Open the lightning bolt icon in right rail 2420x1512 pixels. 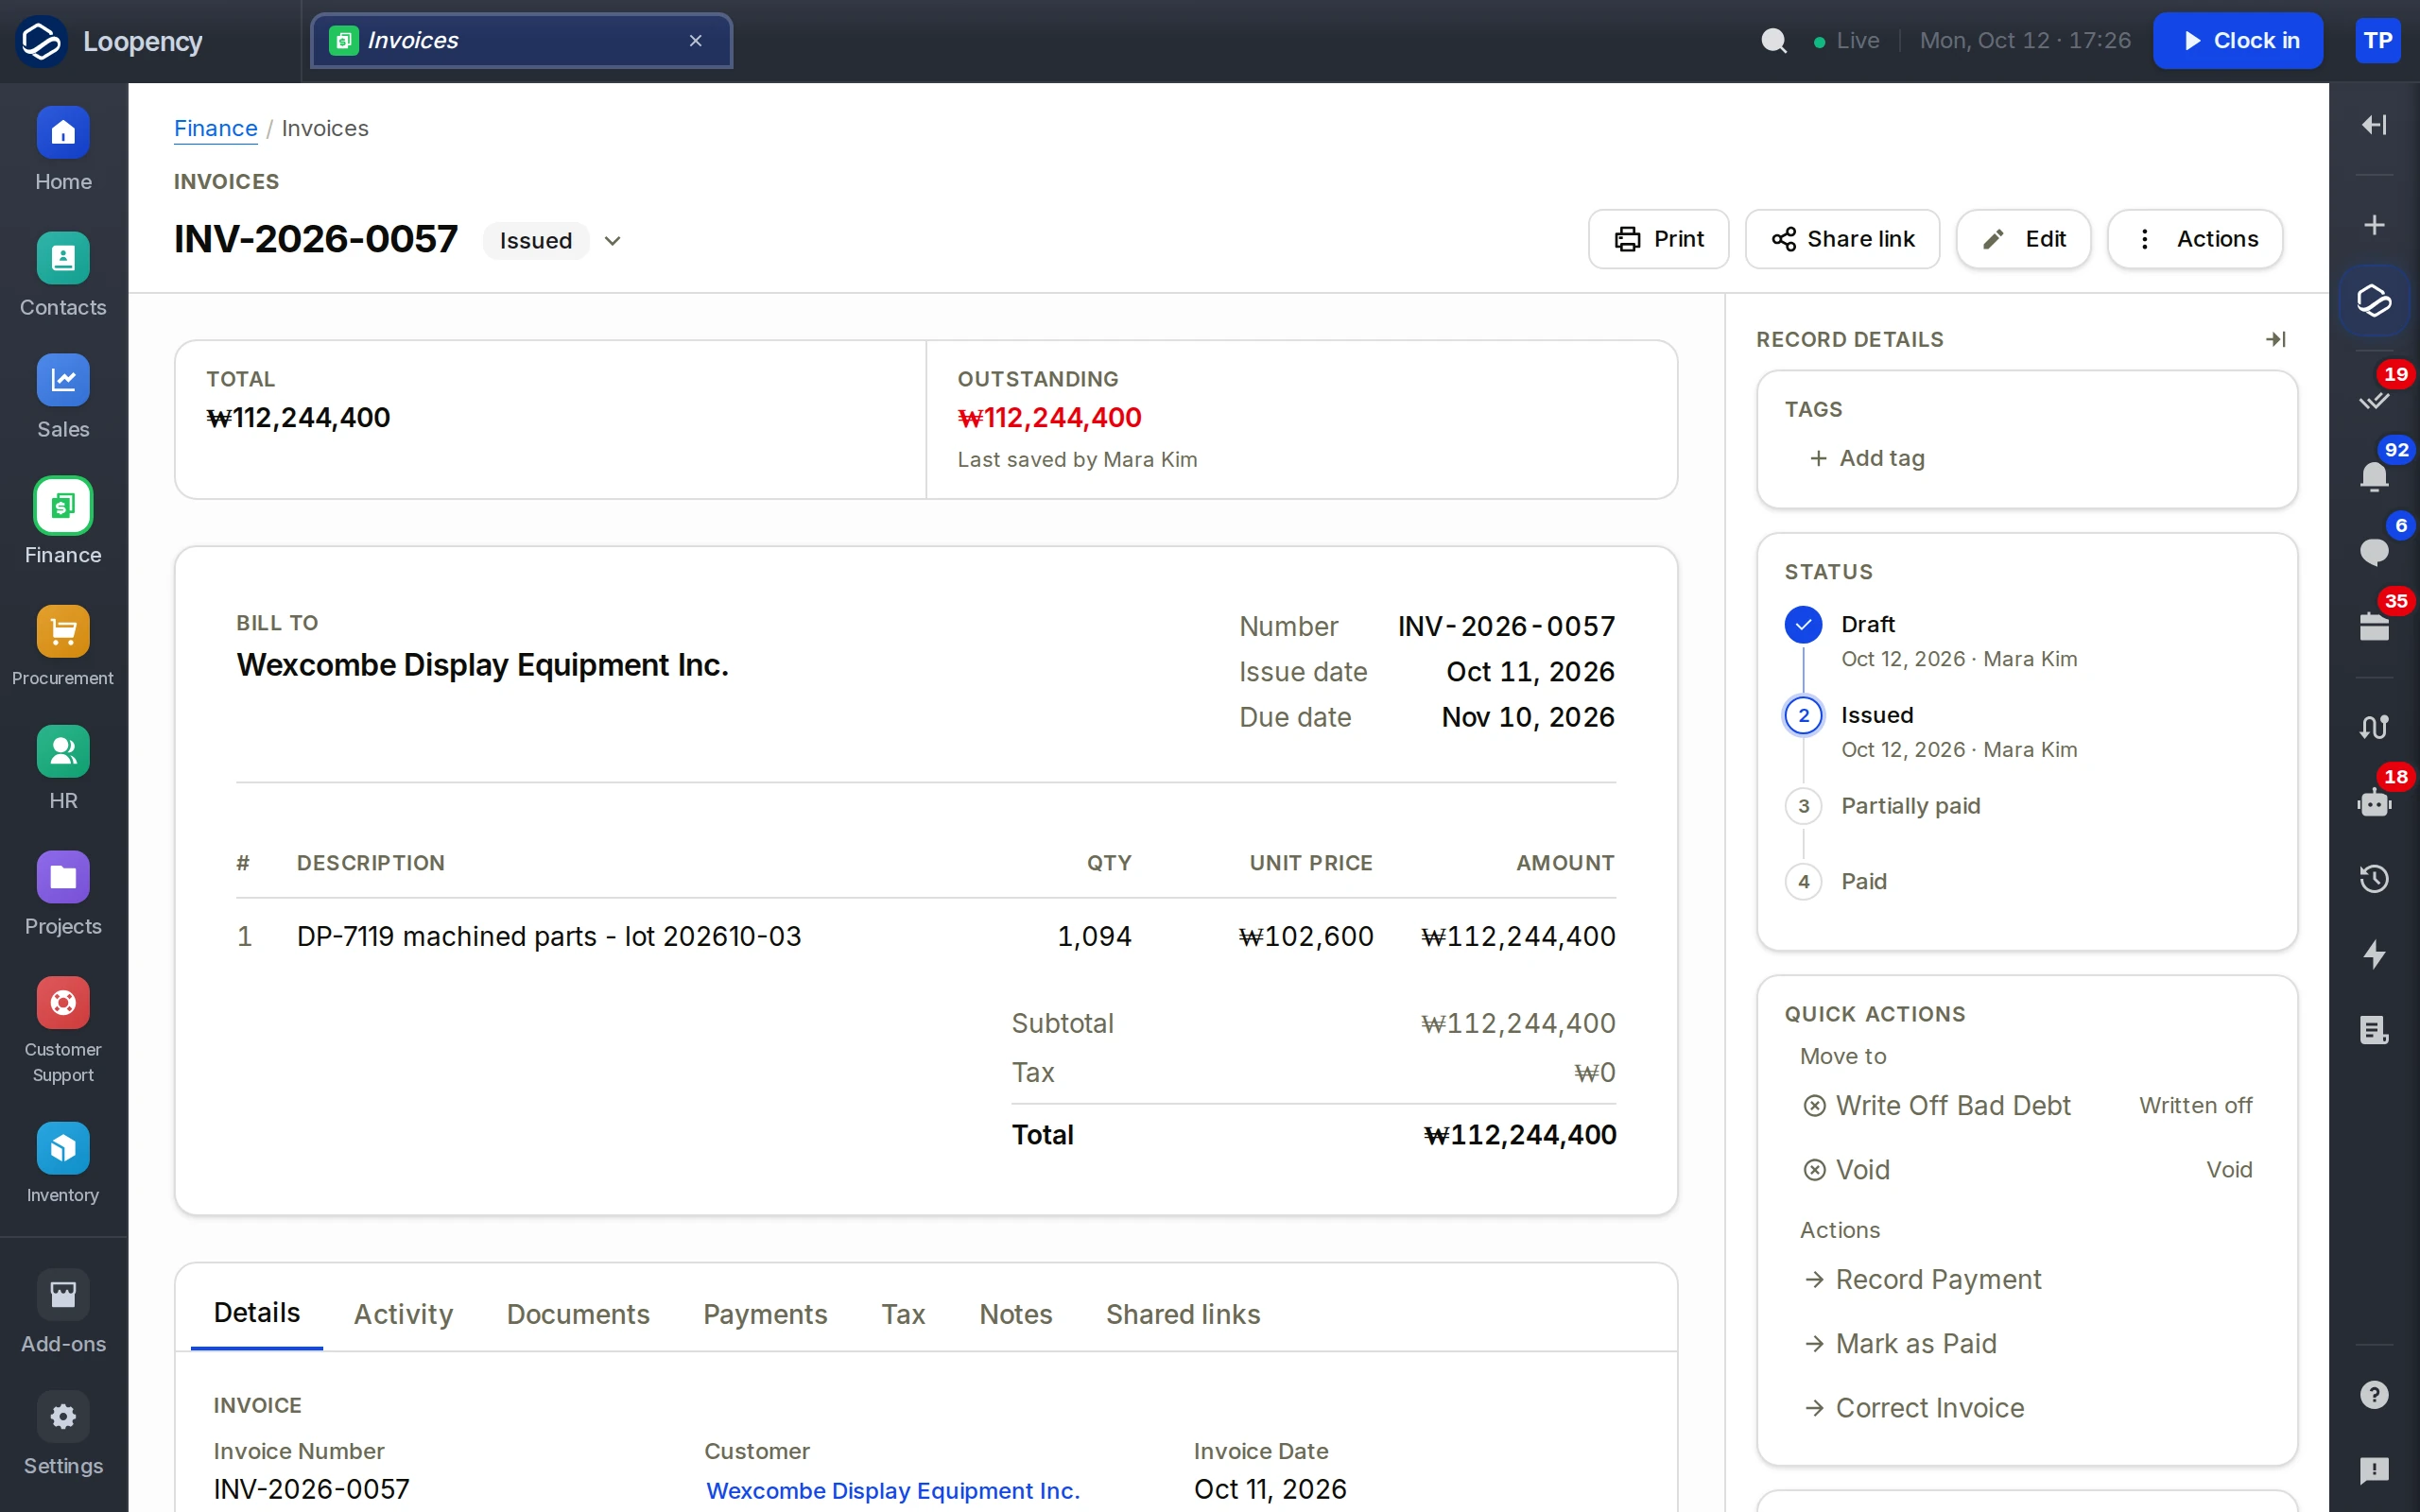pos(2374,954)
